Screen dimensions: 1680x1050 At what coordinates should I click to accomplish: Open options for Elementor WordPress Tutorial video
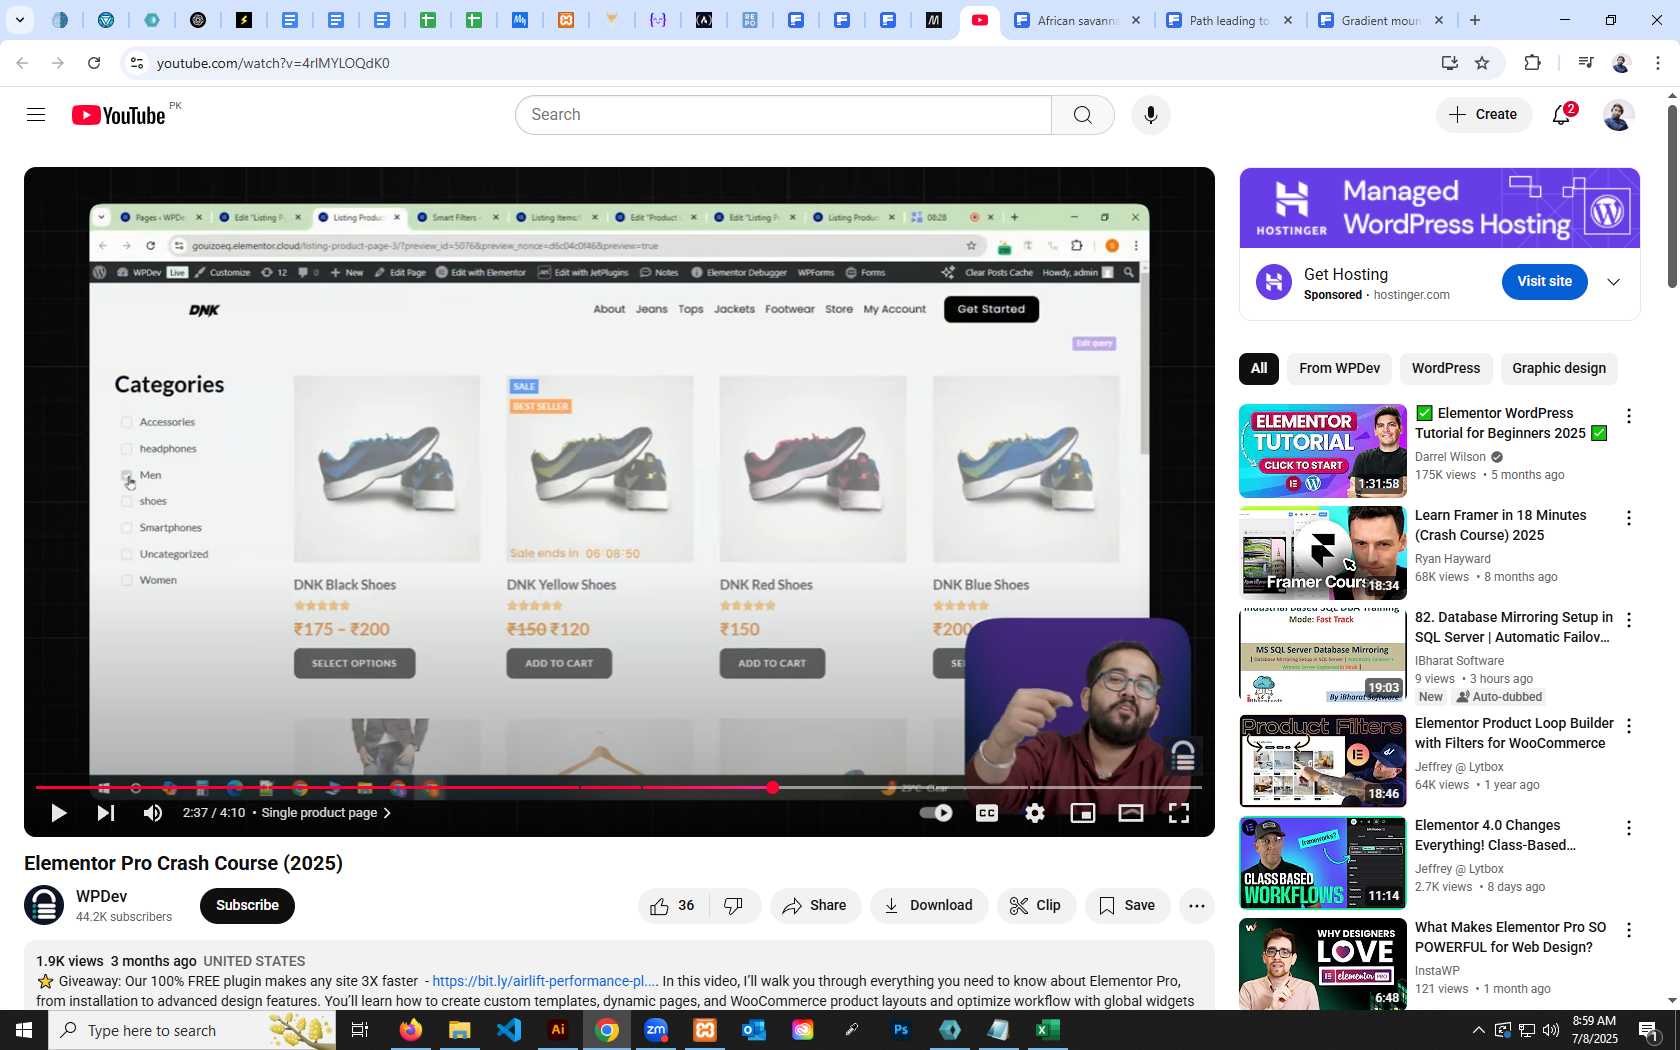[x=1629, y=416]
